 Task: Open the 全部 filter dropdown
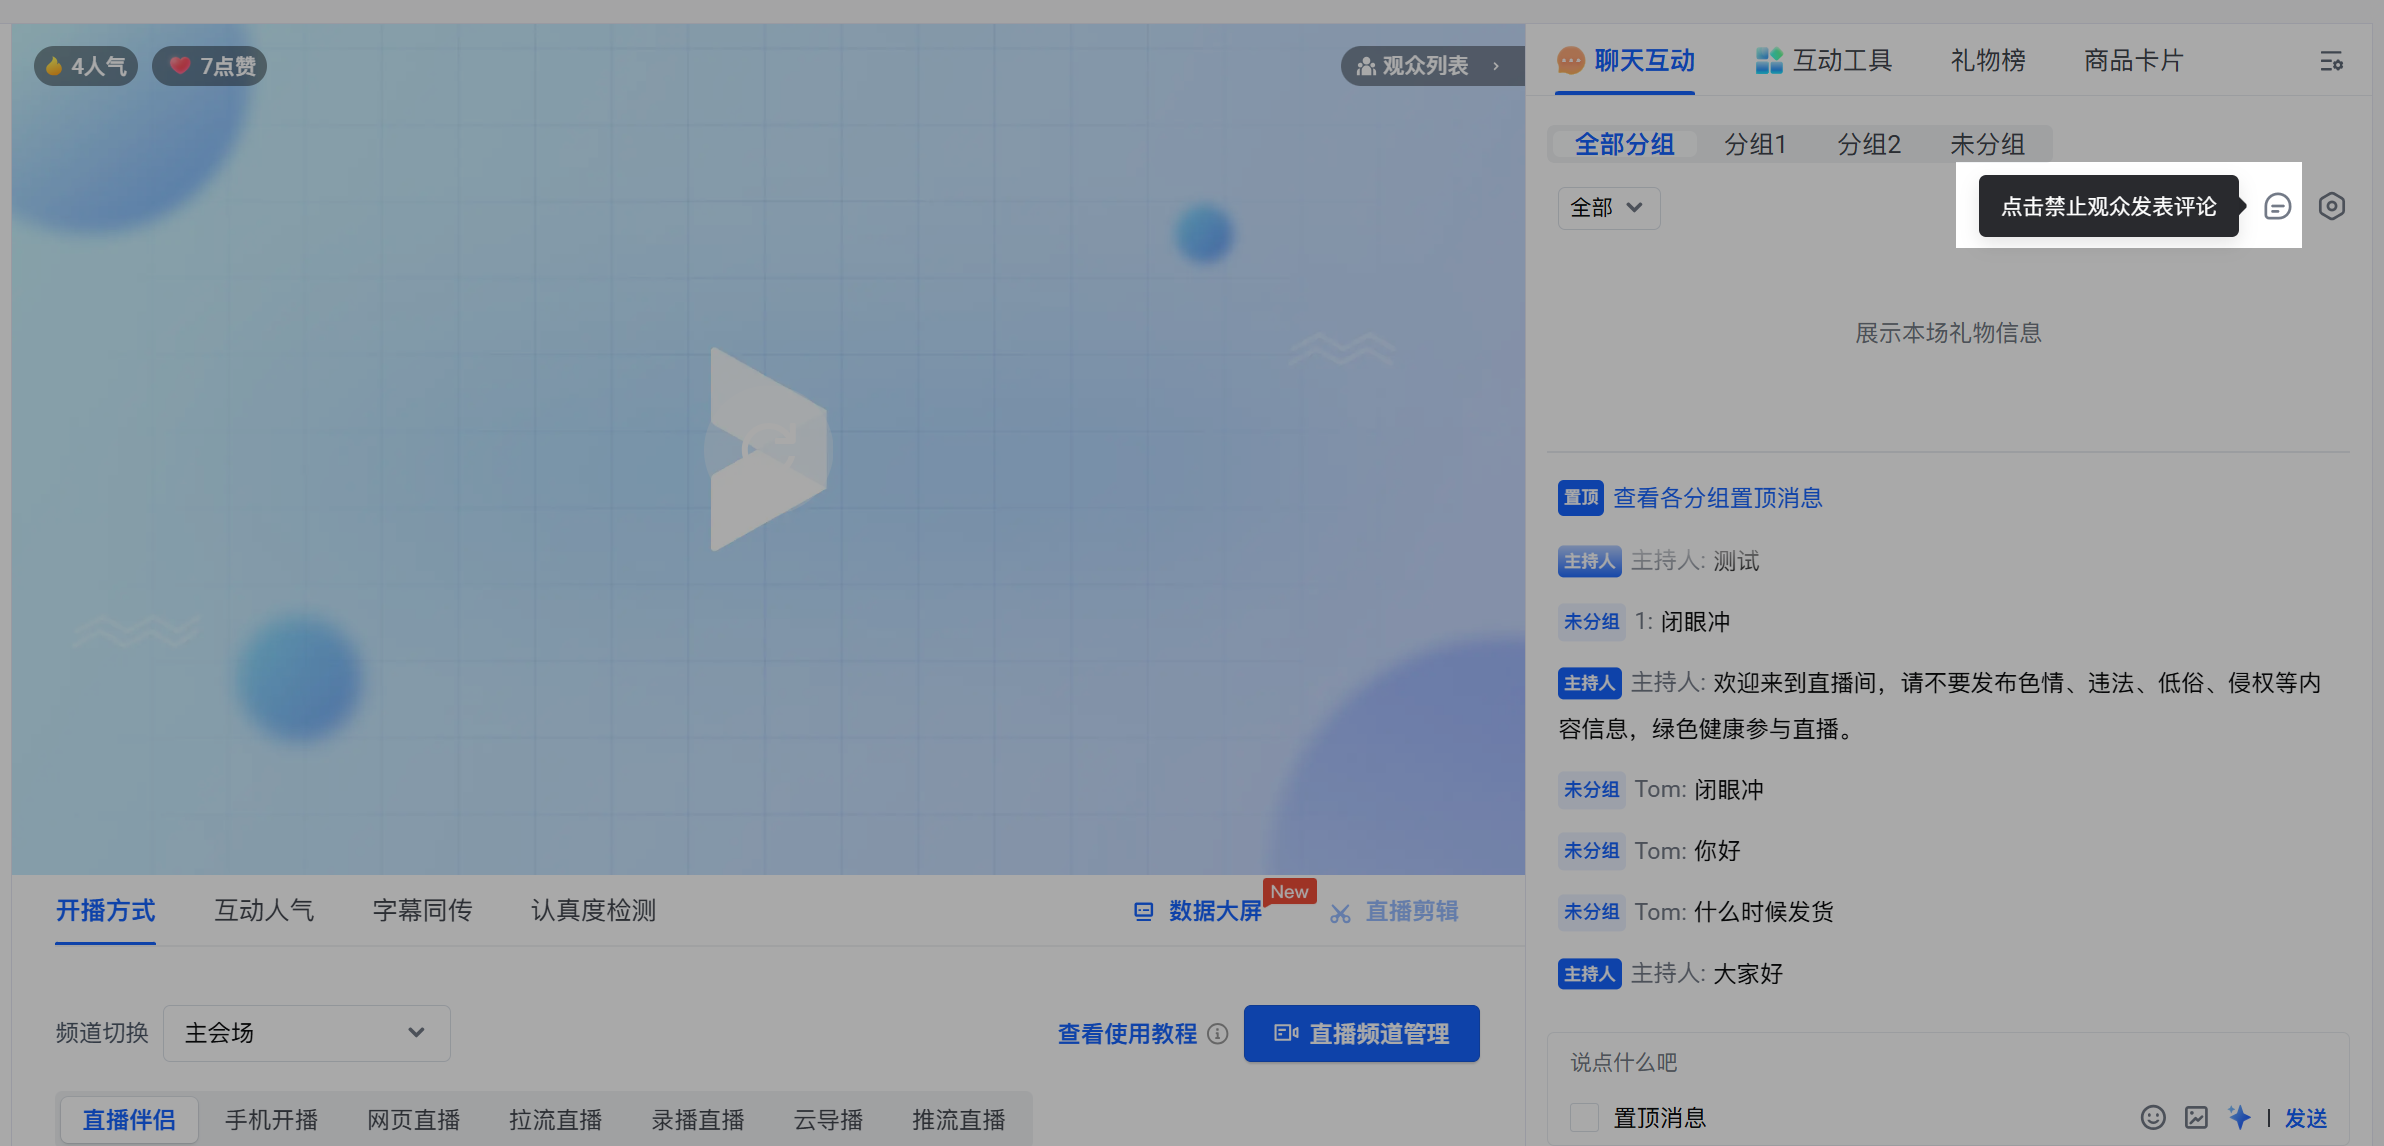point(1608,208)
